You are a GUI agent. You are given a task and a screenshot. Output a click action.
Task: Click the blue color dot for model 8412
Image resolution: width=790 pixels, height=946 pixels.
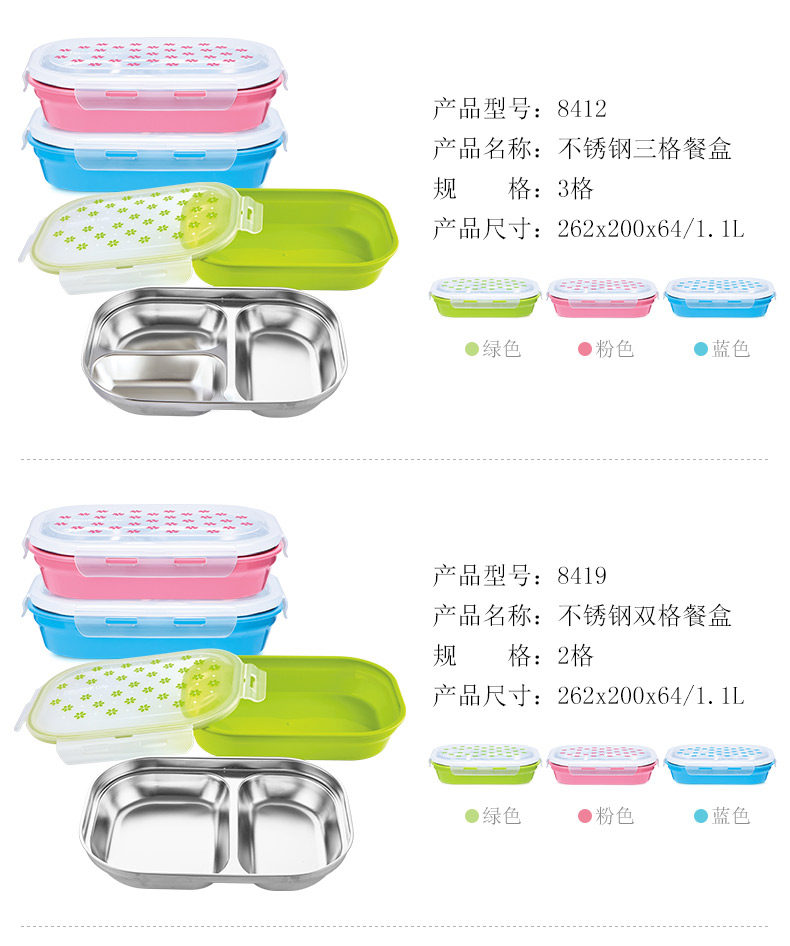point(701,349)
